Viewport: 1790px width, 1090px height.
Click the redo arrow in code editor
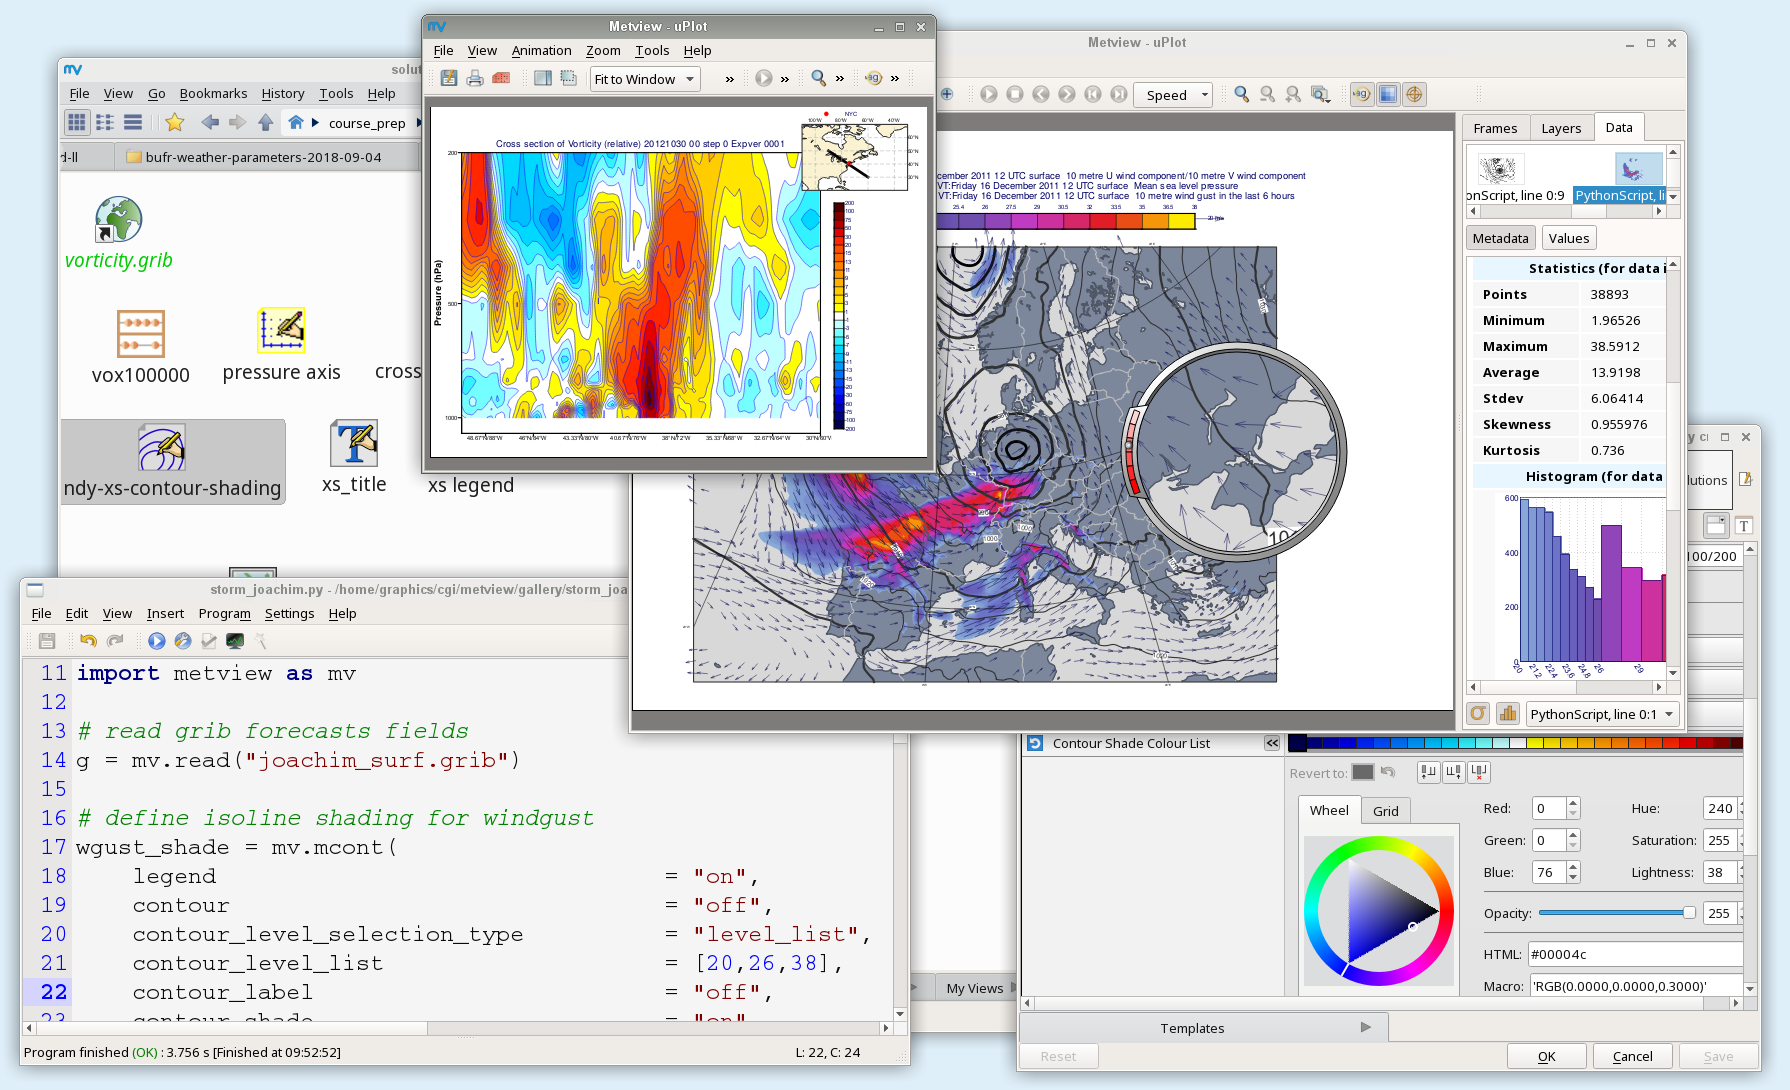click(x=115, y=641)
